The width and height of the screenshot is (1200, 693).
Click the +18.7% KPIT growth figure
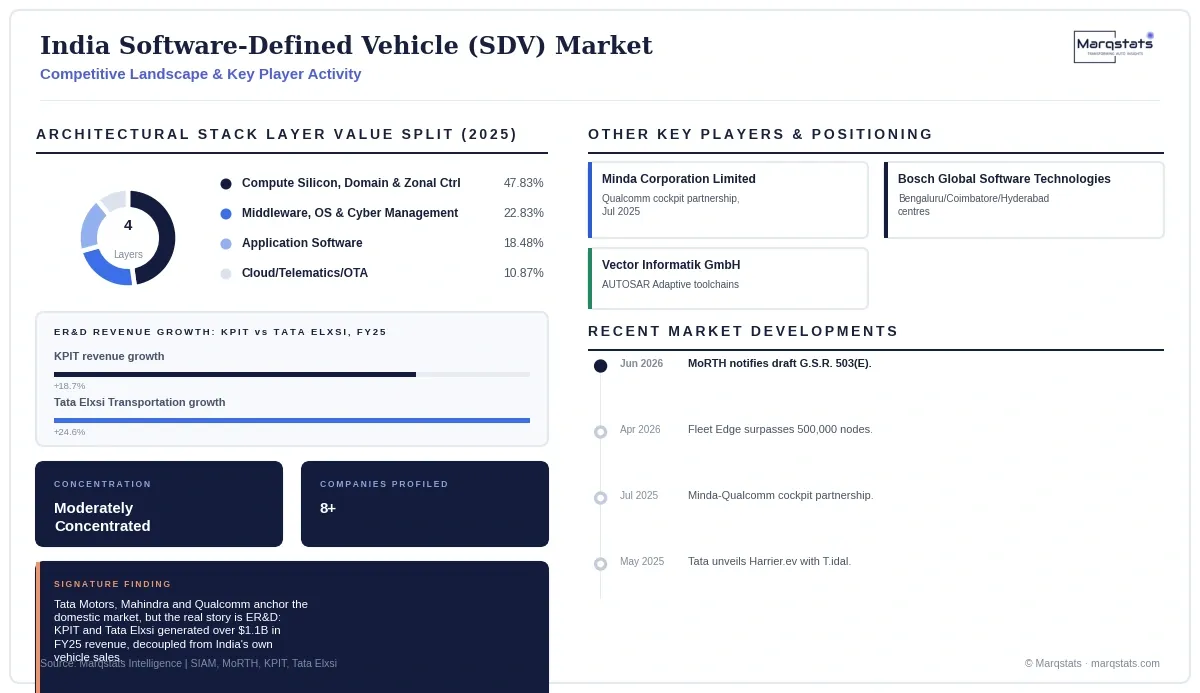70,386
